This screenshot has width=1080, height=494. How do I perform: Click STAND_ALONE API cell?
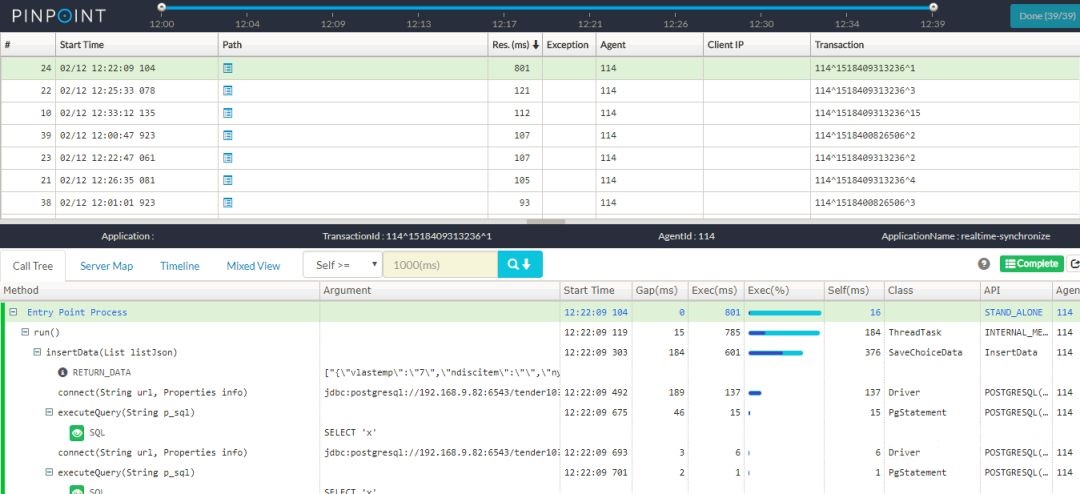pyautogui.click(x=1013, y=312)
